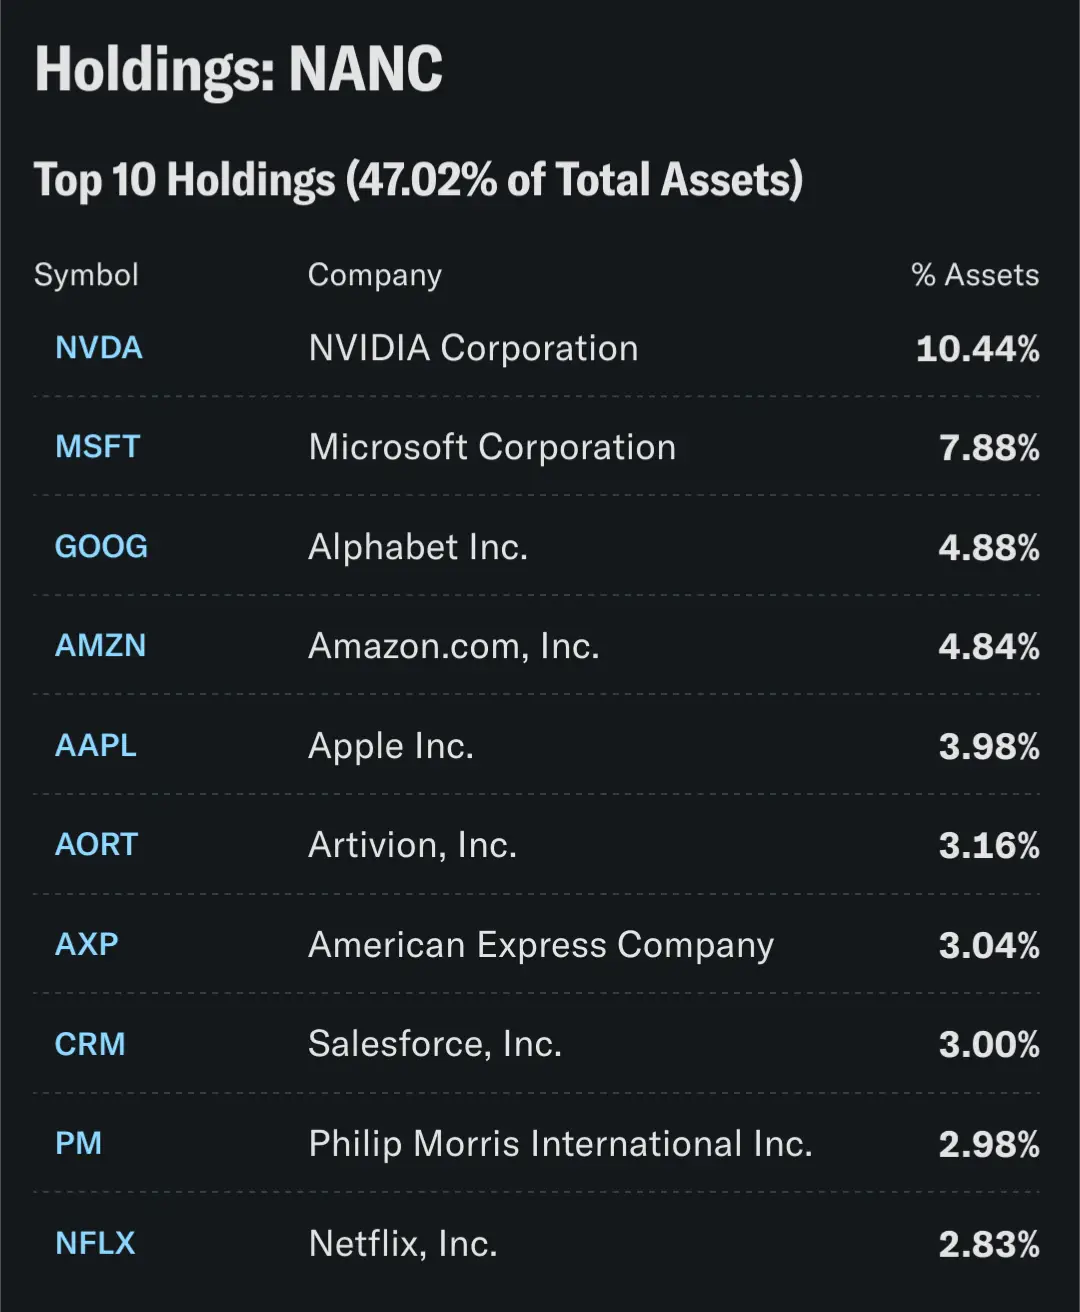The width and height of the screenshot is (1080, 1312).
Task: Open the NVDA ticker symbol link
Action: click(99, 348)
